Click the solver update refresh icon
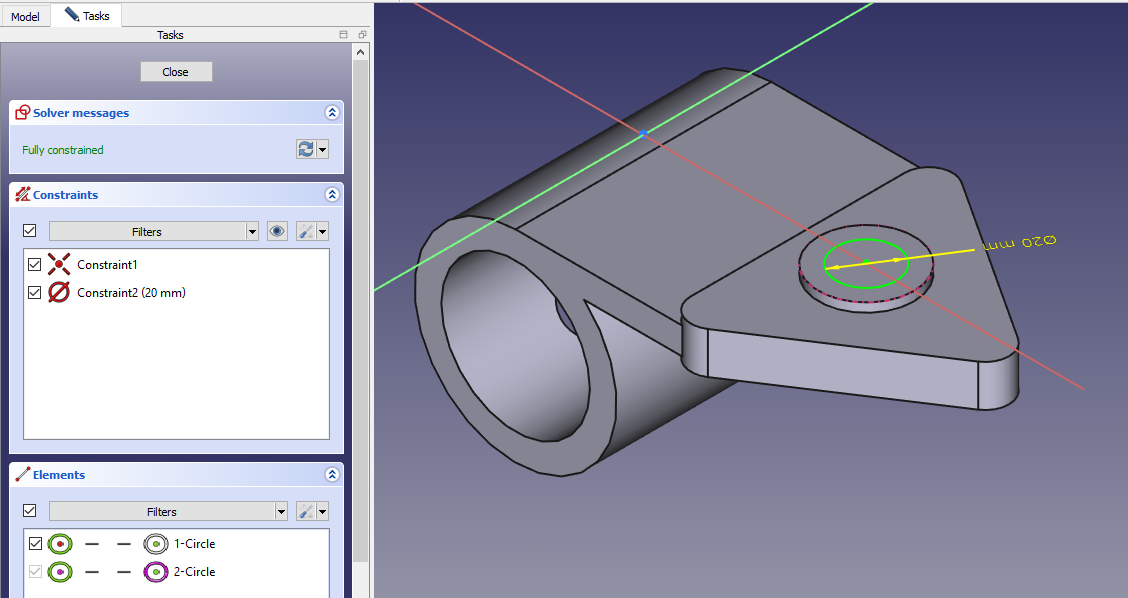This screenshot has height=598, width=1128. [x=306, y=149]
